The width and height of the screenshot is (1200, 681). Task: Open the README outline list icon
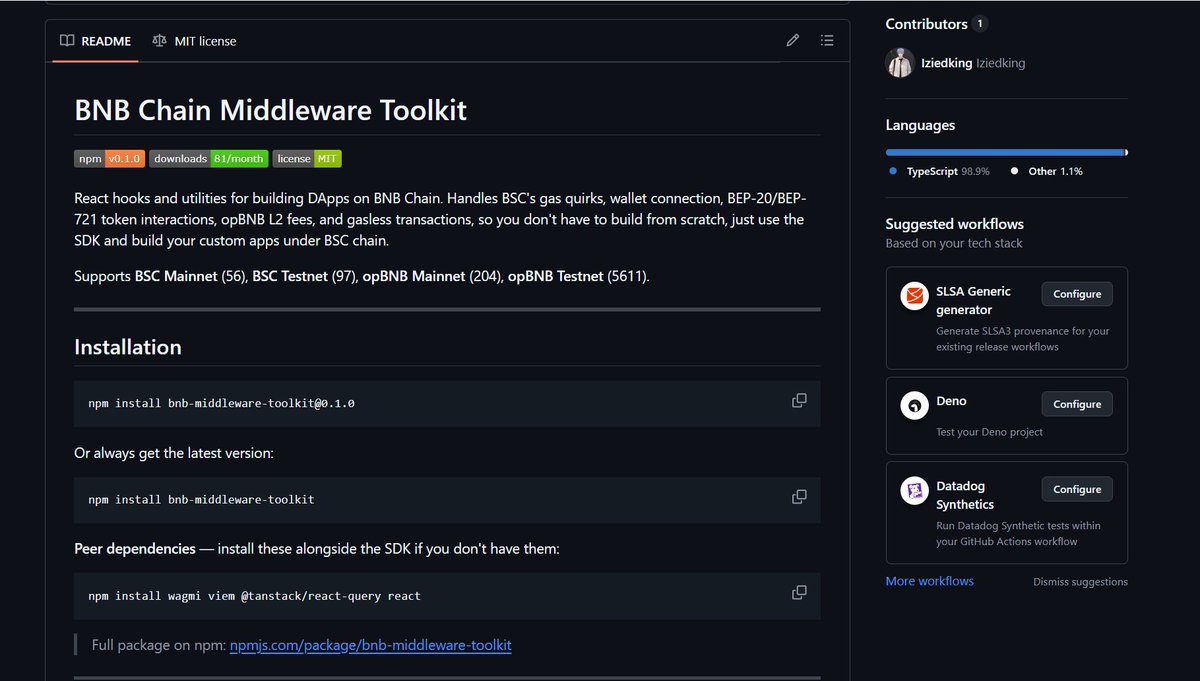[827, 41]
